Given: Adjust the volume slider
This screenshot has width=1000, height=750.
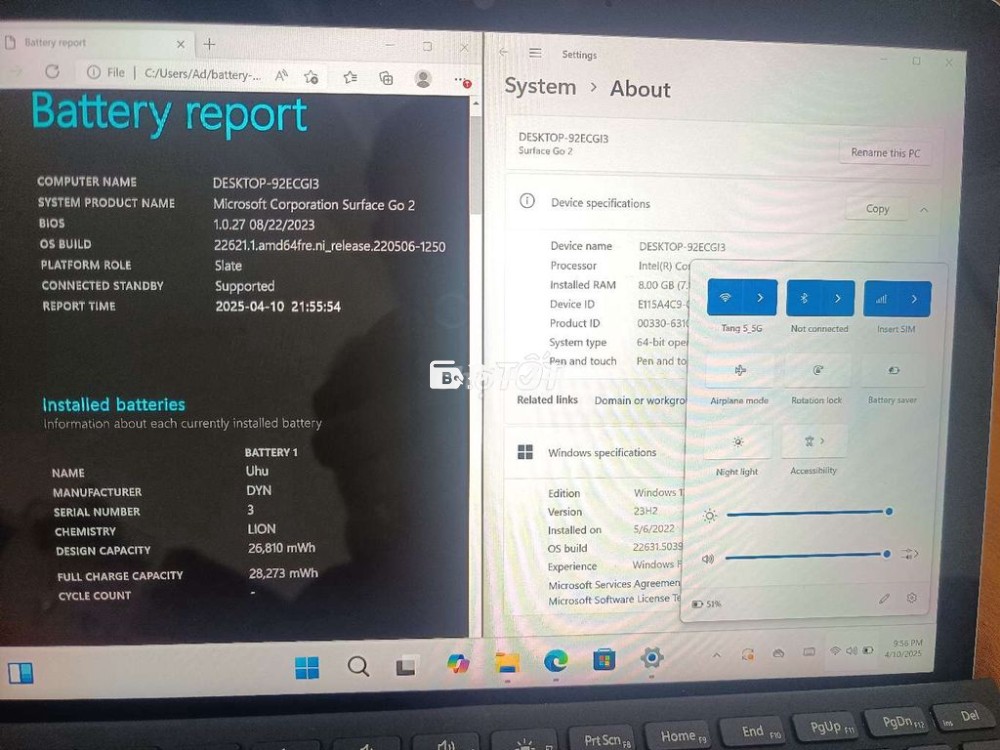Looking at the screenshot, I should pyautogui.click(x=807, y=555).
